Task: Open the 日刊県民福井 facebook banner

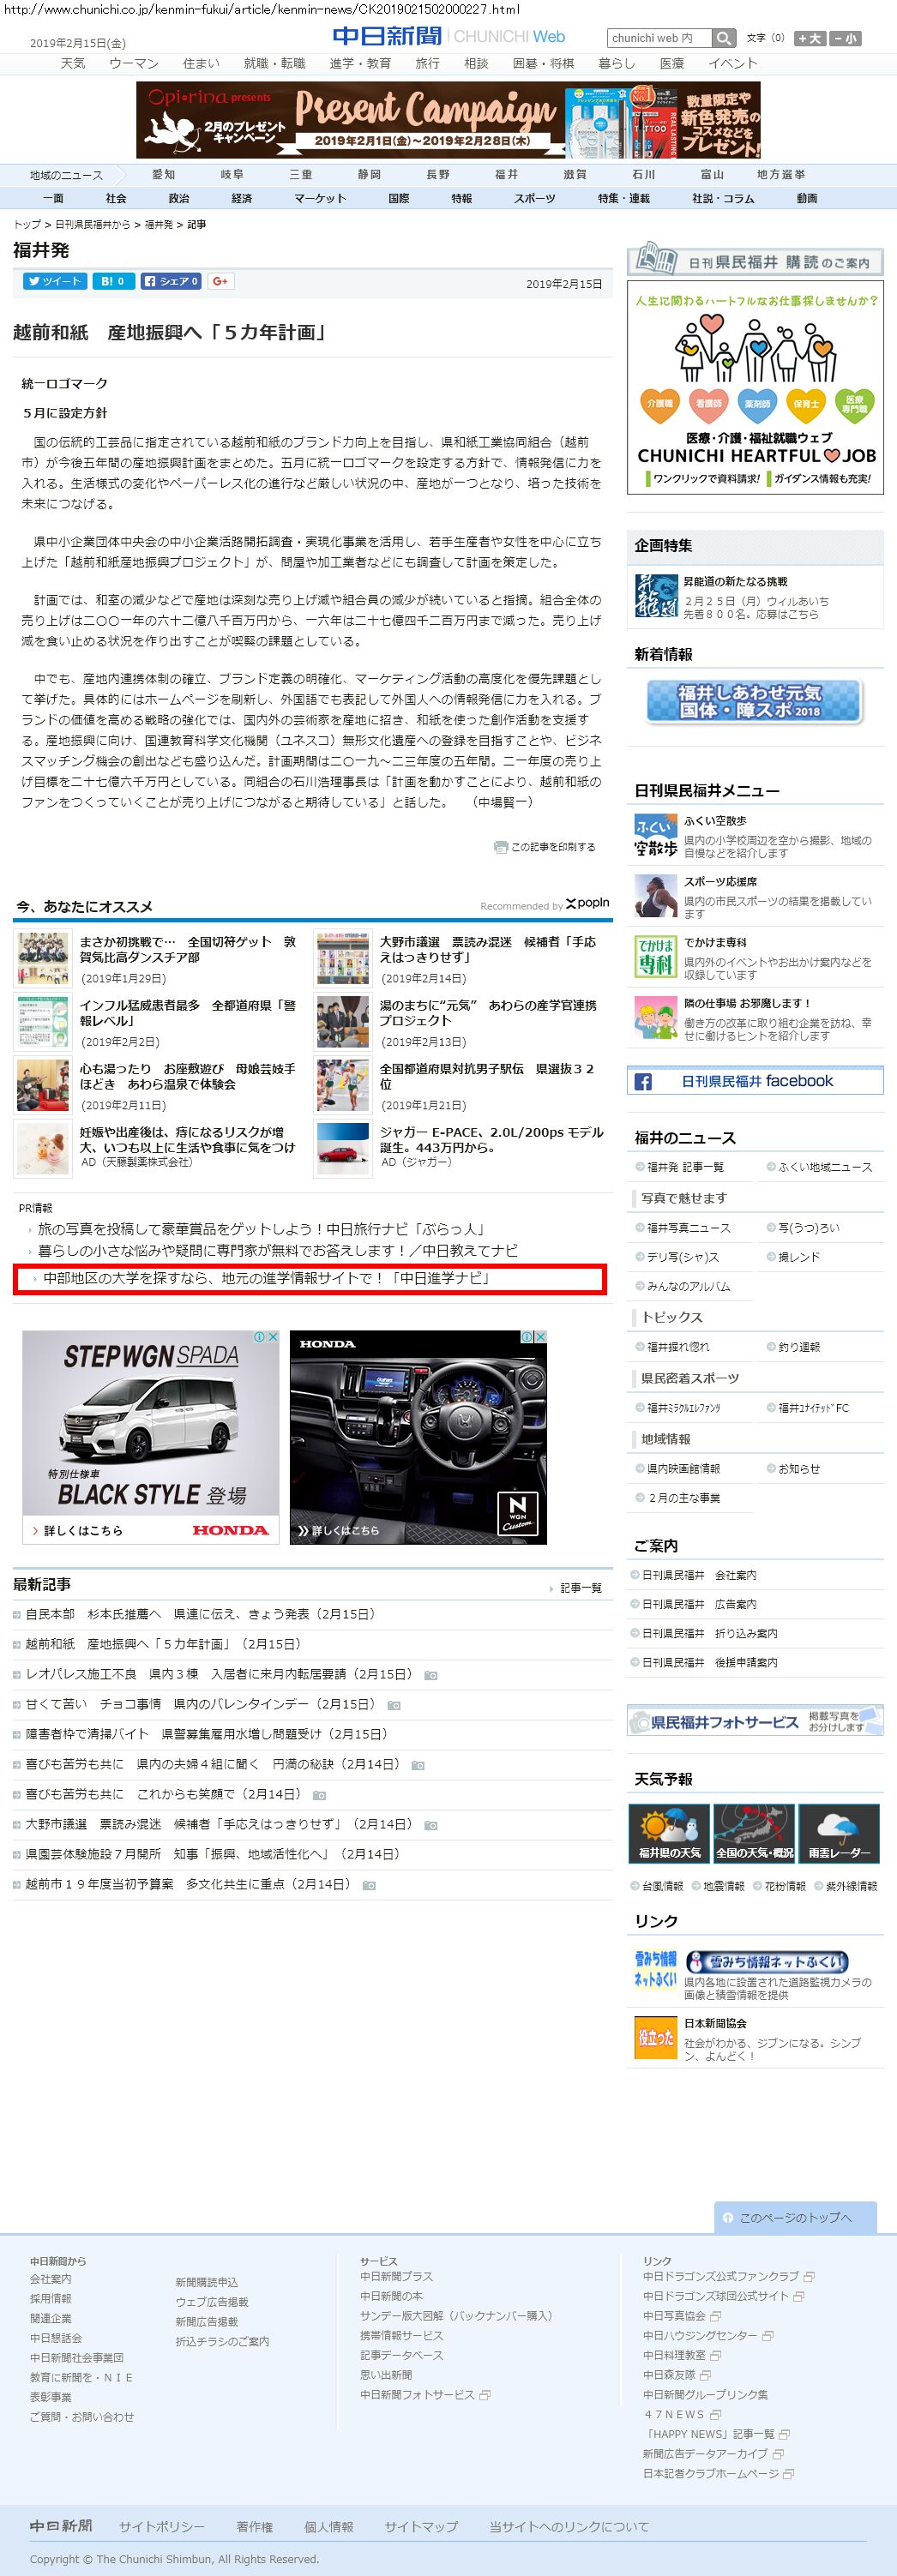Action: click(755, 1081)
